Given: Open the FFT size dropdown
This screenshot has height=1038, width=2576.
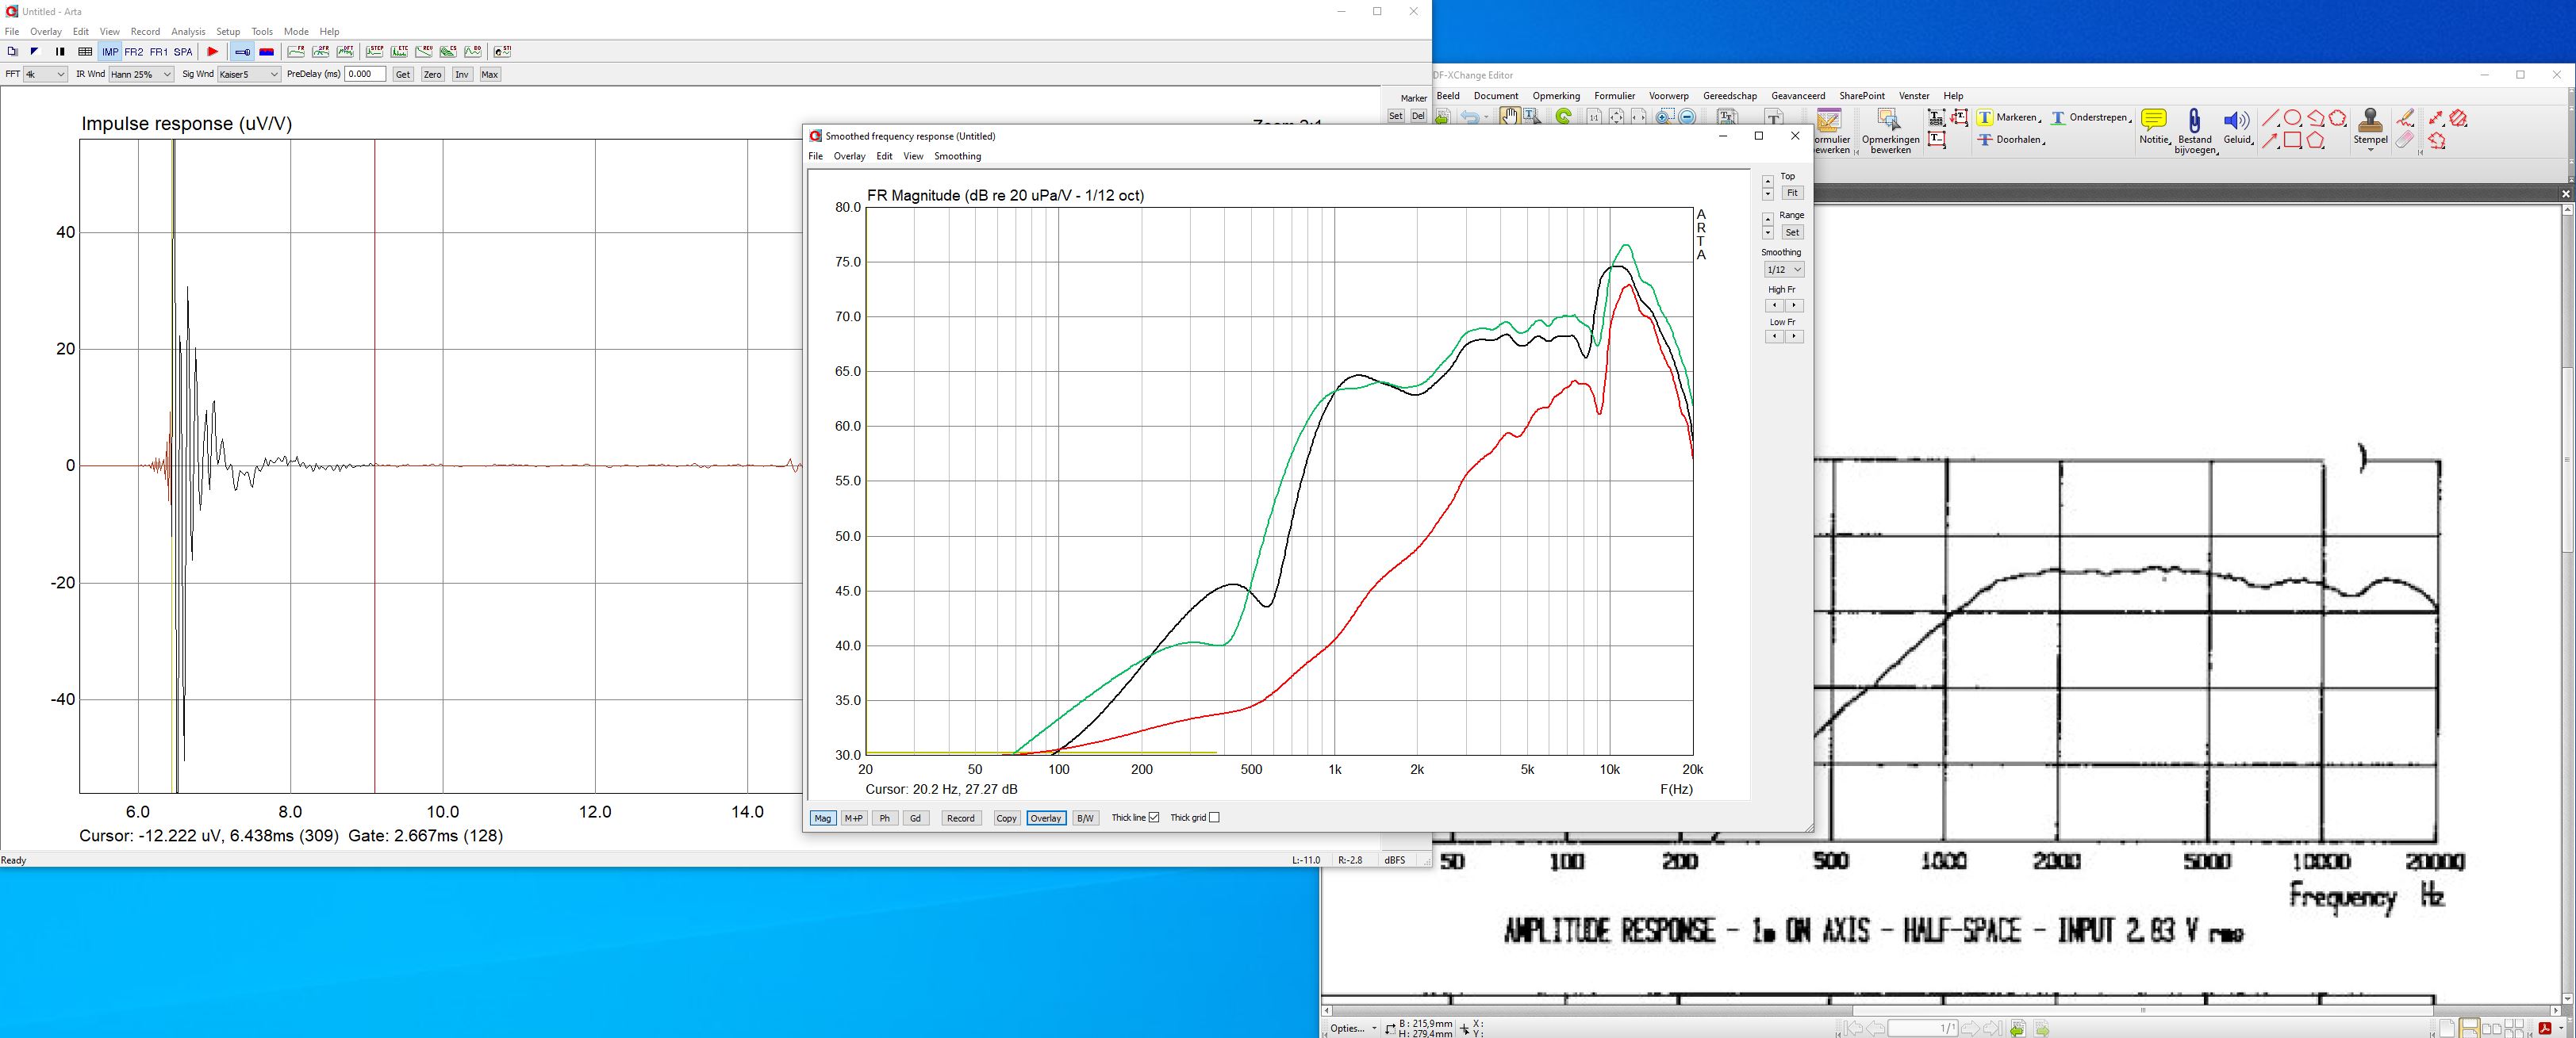Looking at the screenshot, I should 46,74.
